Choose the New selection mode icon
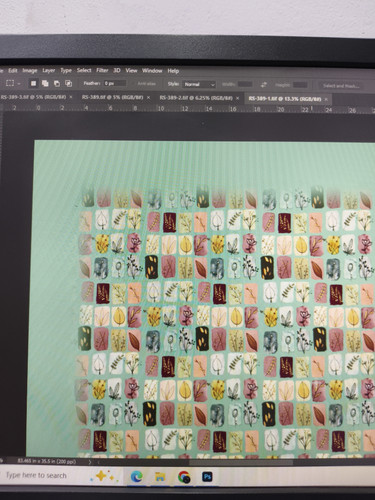 [x=33, y=84]
